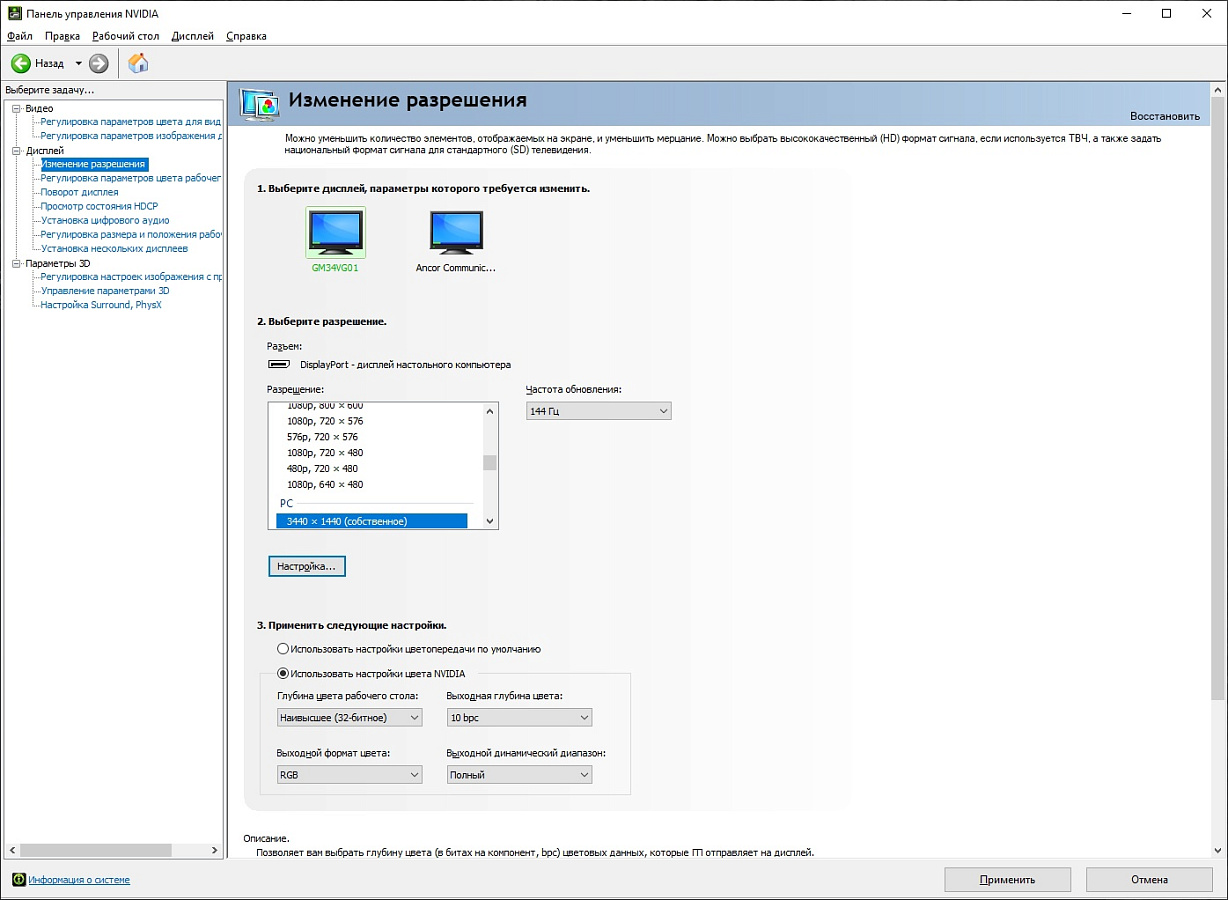Open the Правка menu
This screenshot has height=900, width=1228.
(62, 36)
